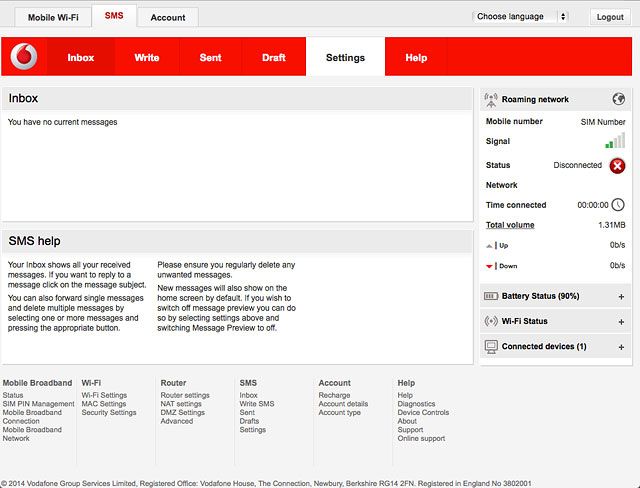The height and width of the screenshot is (488, 640).
Task: Click the Connected devices monitor icon
Action: coord(491,346)
